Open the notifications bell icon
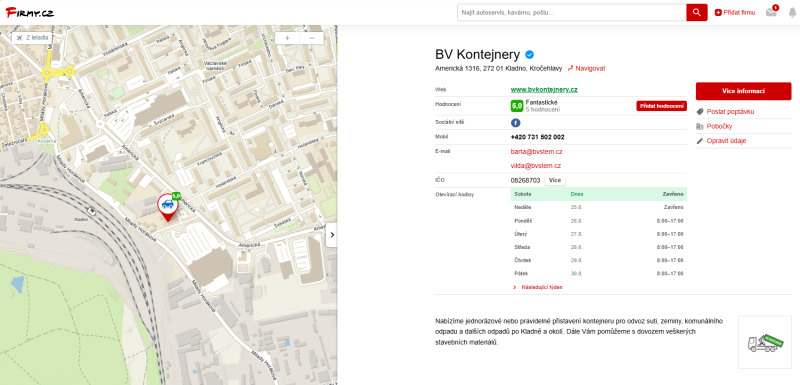The image size is (800, 385). coord(792,13)
